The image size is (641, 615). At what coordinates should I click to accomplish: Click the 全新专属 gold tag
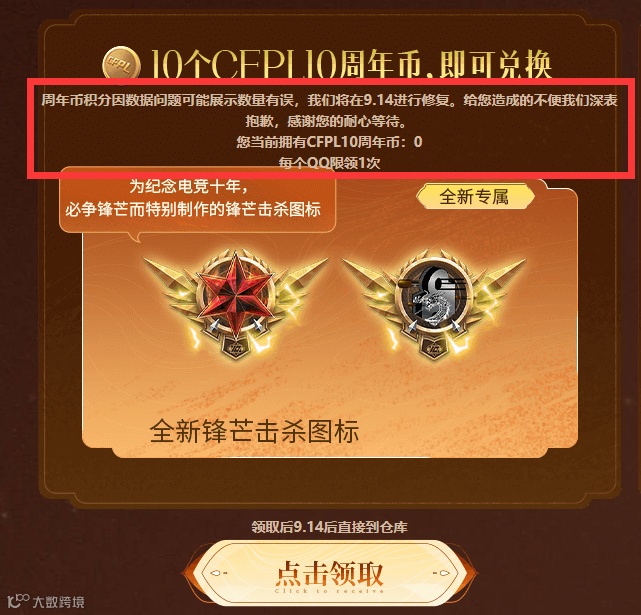475,196
